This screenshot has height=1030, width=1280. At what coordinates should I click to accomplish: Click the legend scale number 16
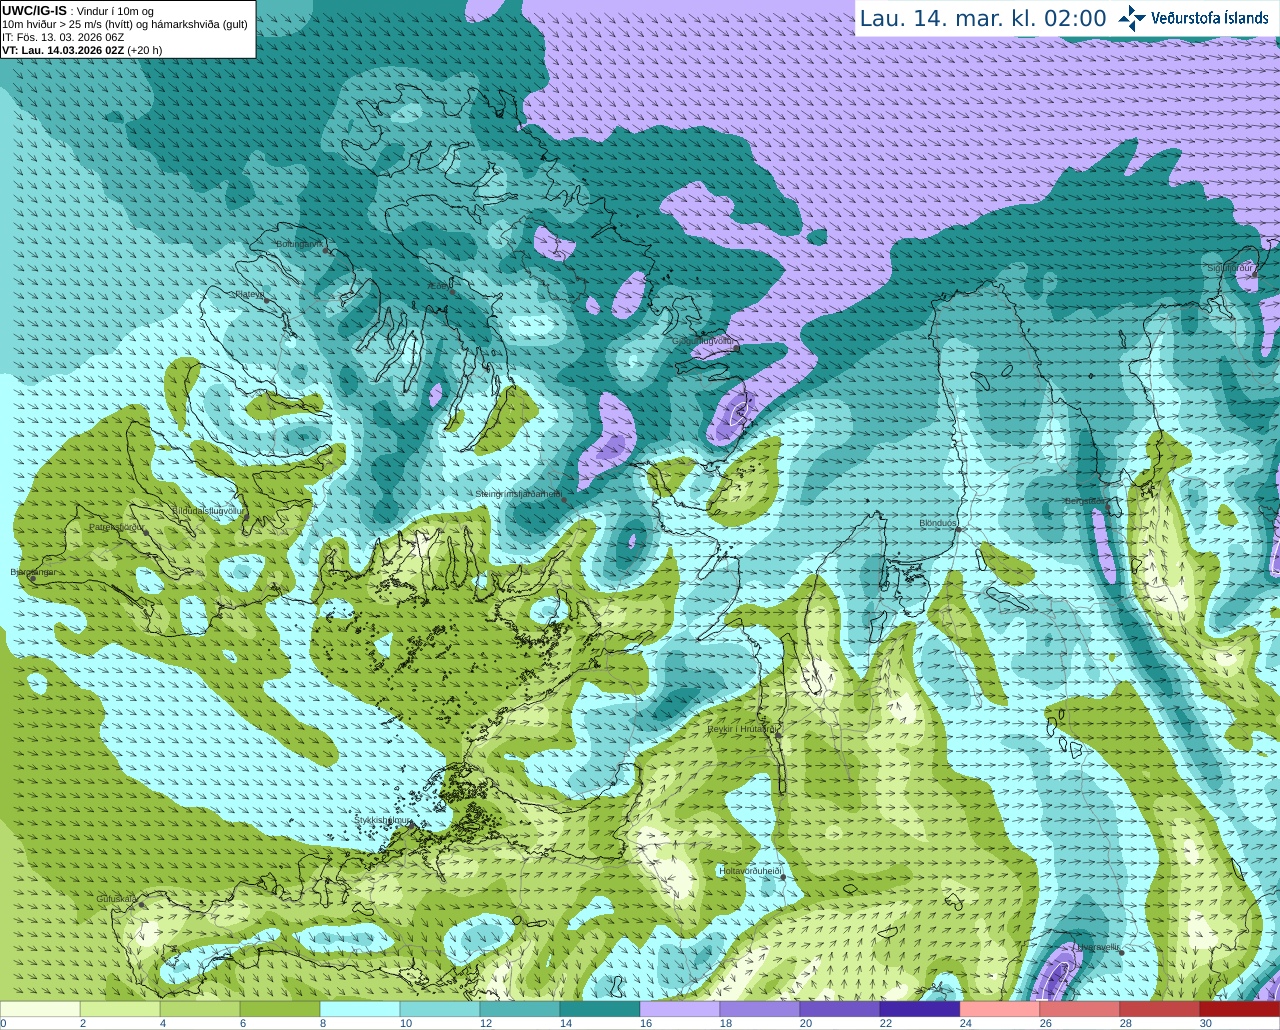[x=646, y=1024]
